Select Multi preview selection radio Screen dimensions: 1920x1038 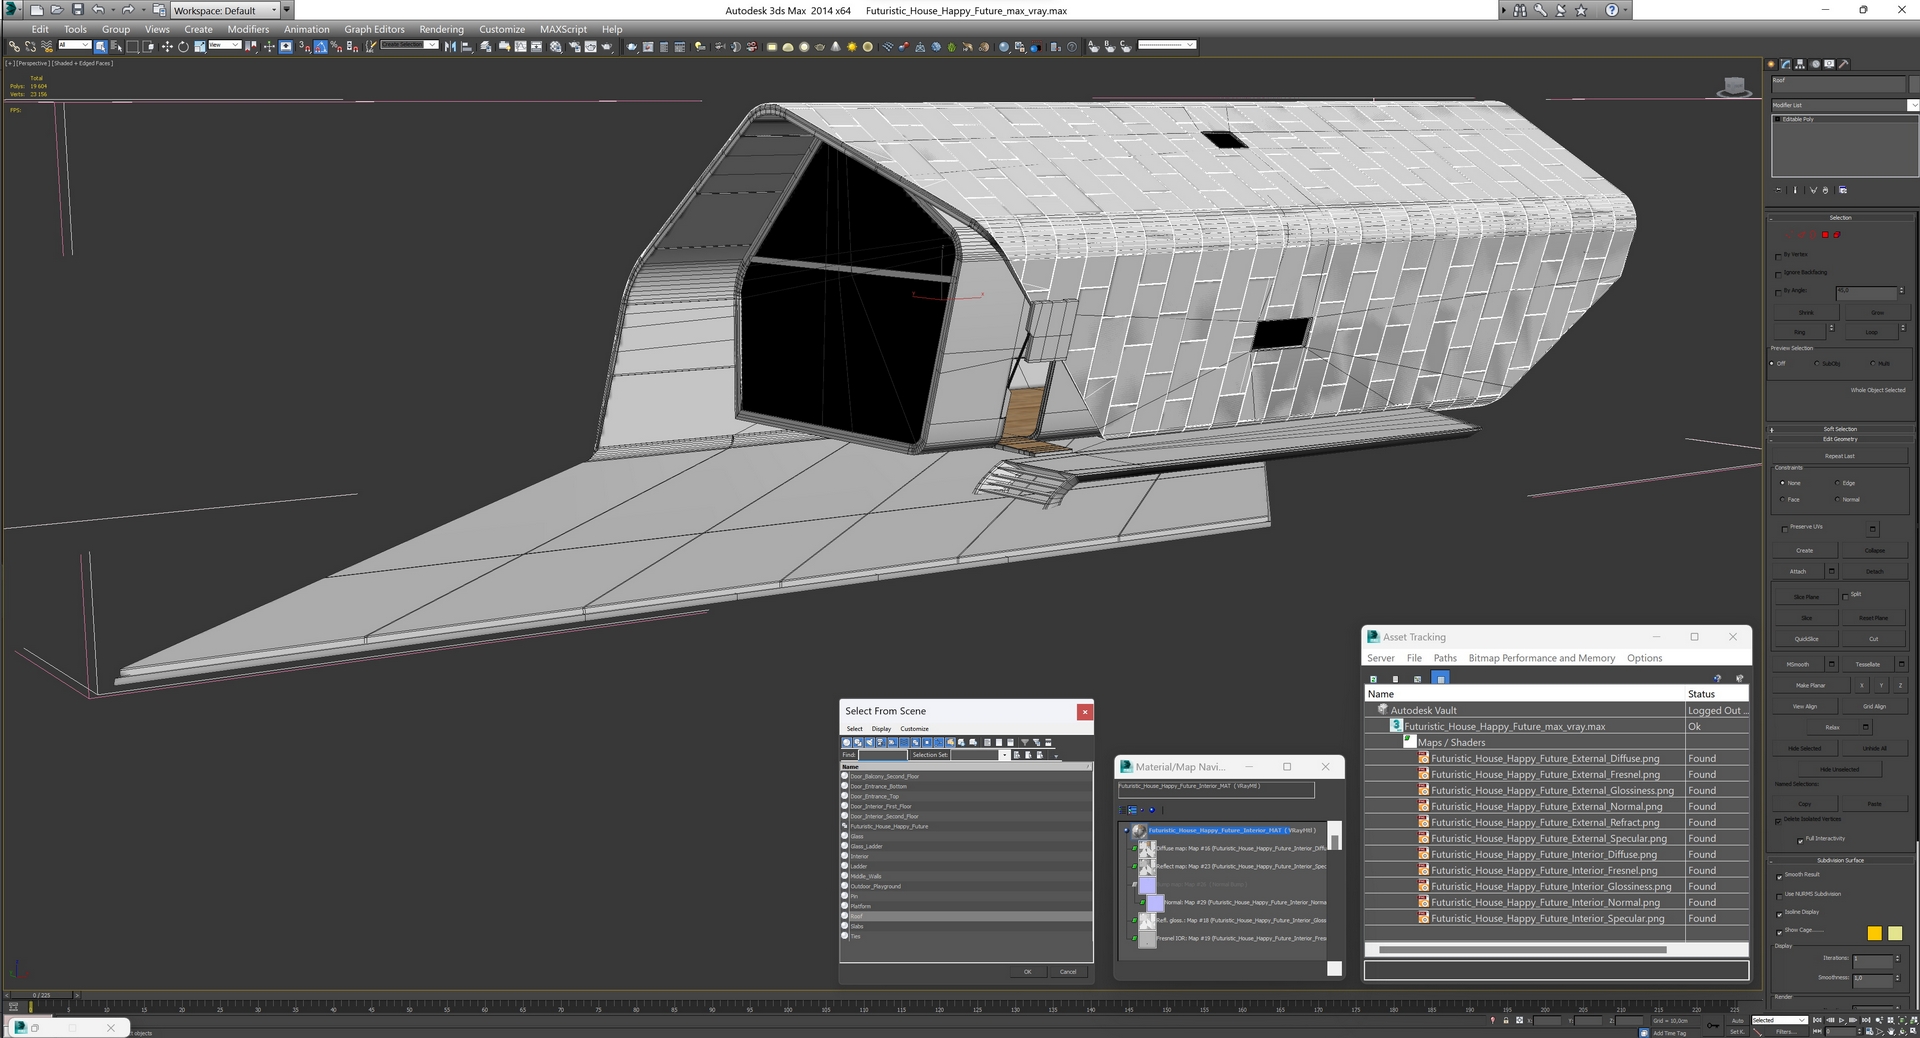tap(1872, 364)
